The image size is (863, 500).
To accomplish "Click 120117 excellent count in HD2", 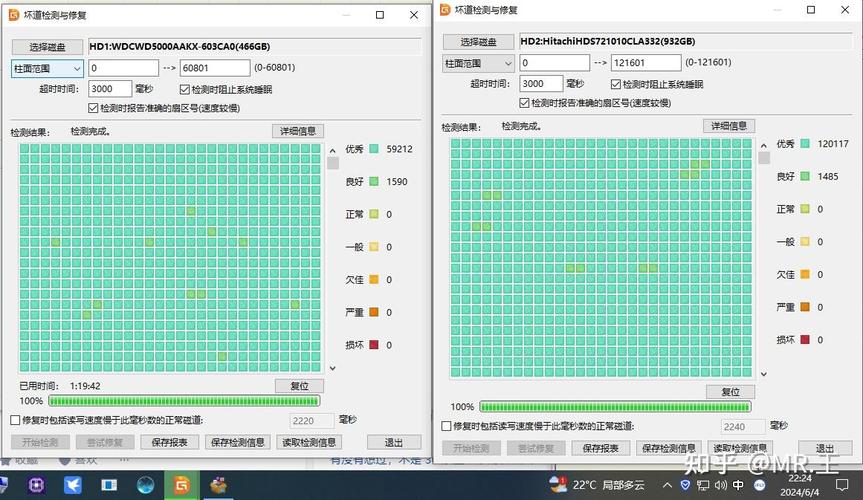I will pos(833,144).
